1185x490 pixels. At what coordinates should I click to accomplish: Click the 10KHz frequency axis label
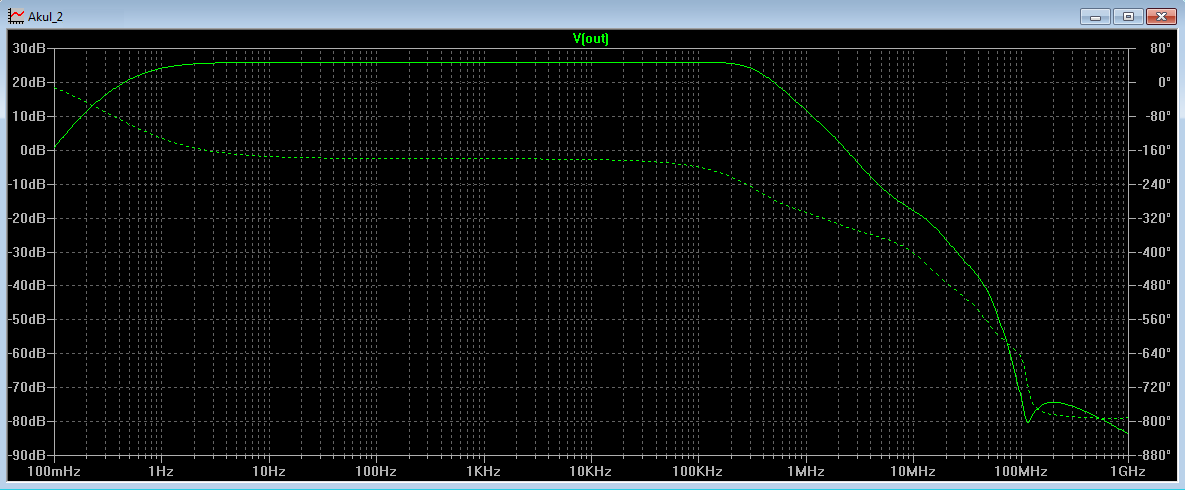point(591,471)
